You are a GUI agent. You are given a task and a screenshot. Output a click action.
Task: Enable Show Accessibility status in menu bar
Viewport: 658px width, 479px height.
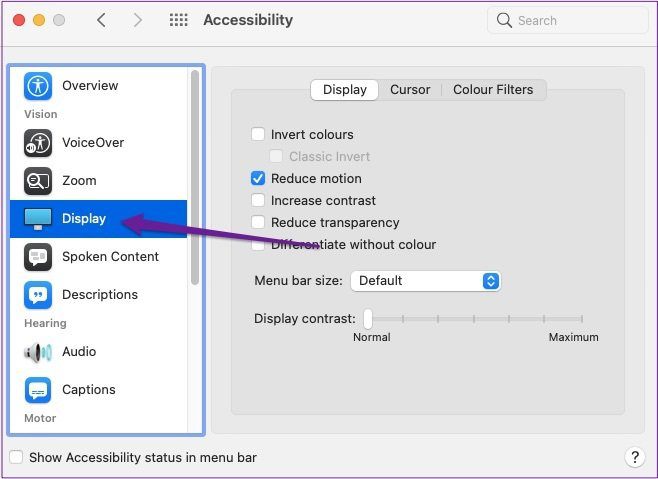(16, 457)
